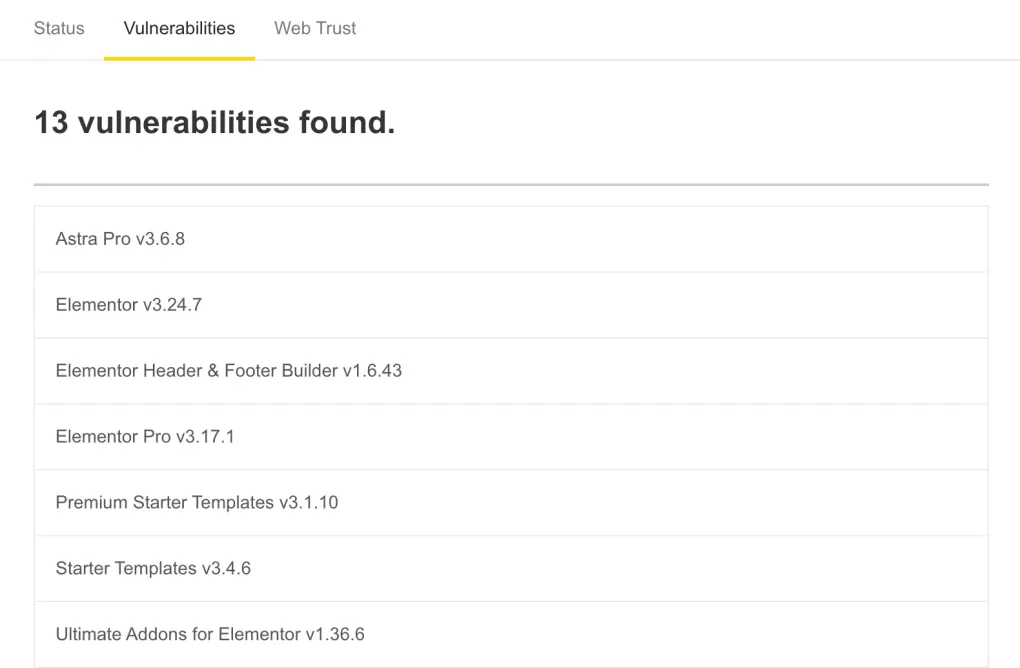
Task: View the Starter Templates v3.4.6 vulnerability
Action: (510, 568)
